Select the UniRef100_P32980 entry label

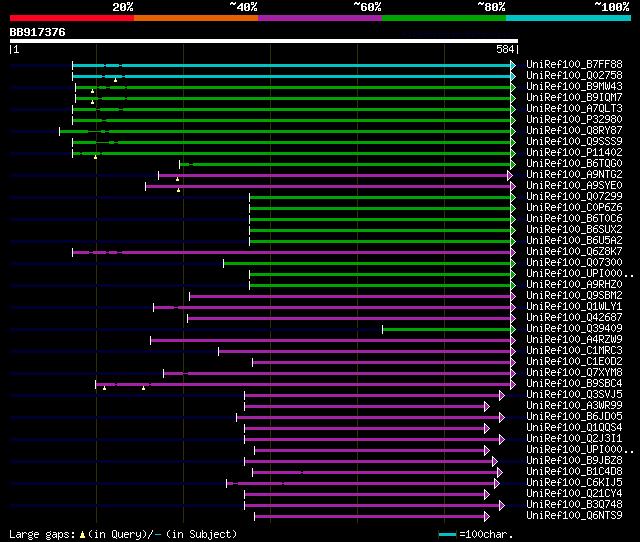pos(574,120)
